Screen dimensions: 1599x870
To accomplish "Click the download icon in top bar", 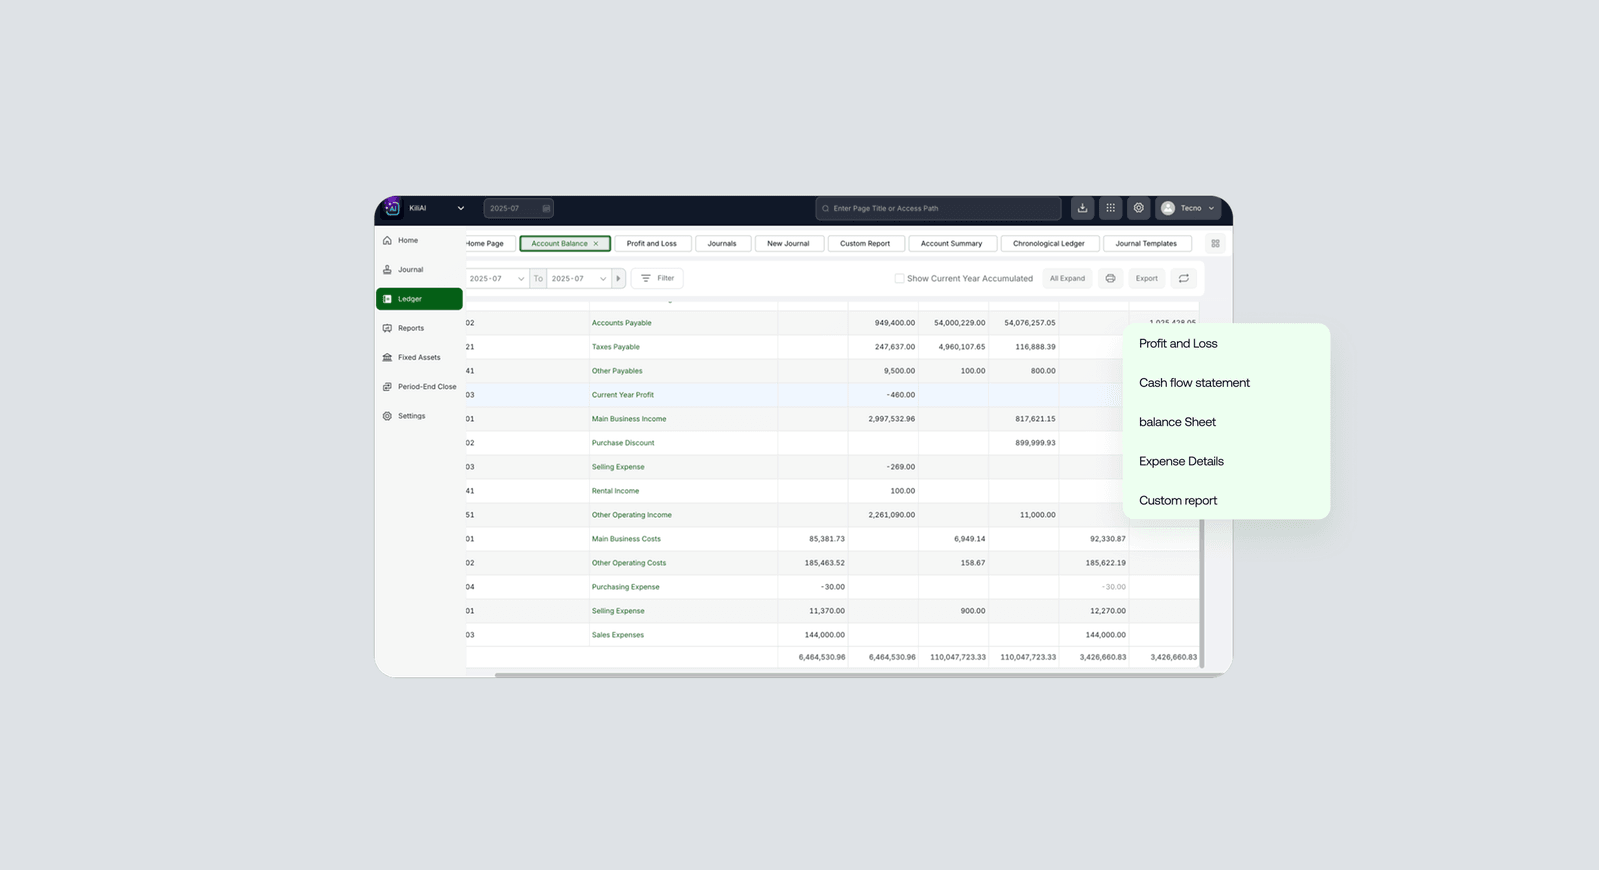I will 1082,208.
